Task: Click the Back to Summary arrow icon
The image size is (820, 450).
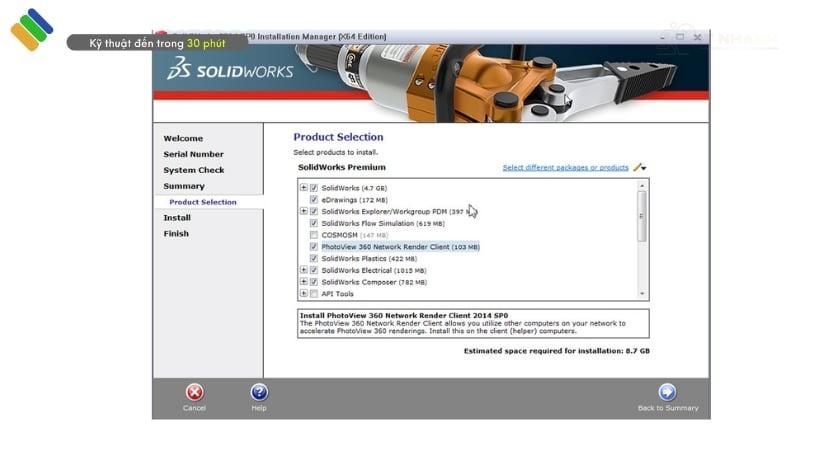Action: [667, 392]
